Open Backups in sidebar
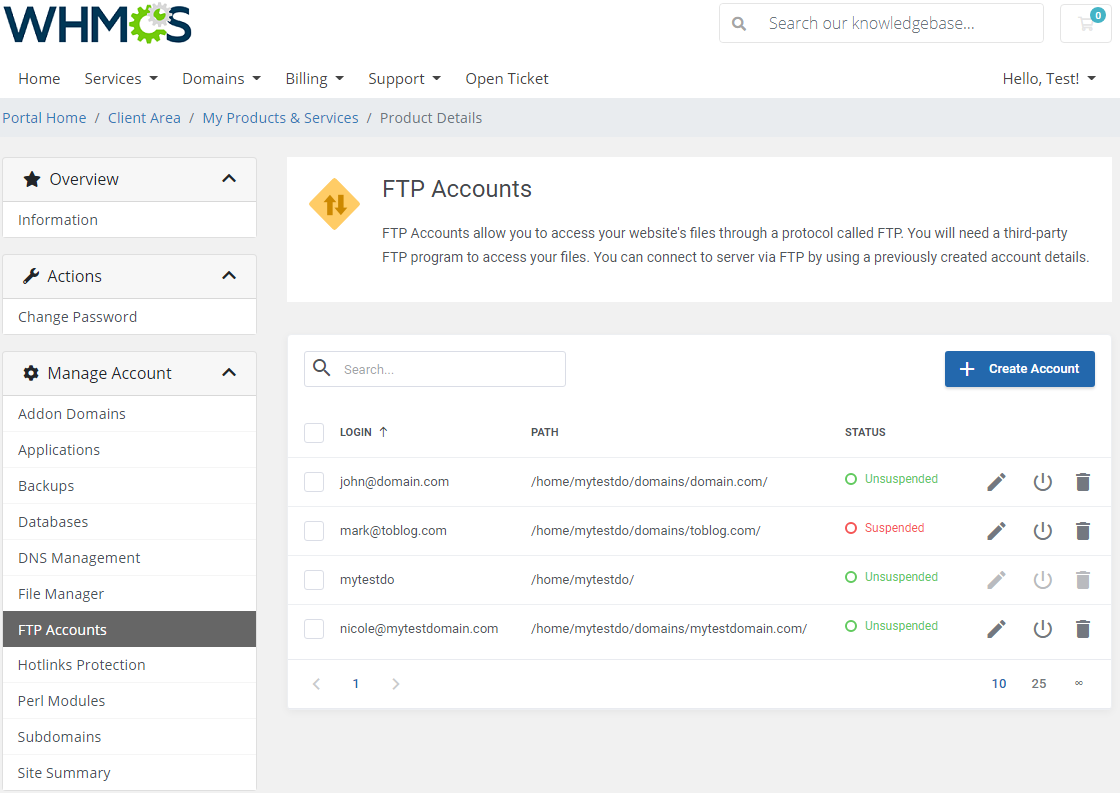Viewport: 1120px width, 793px height. pyautogui.click(x=129, y=486)
